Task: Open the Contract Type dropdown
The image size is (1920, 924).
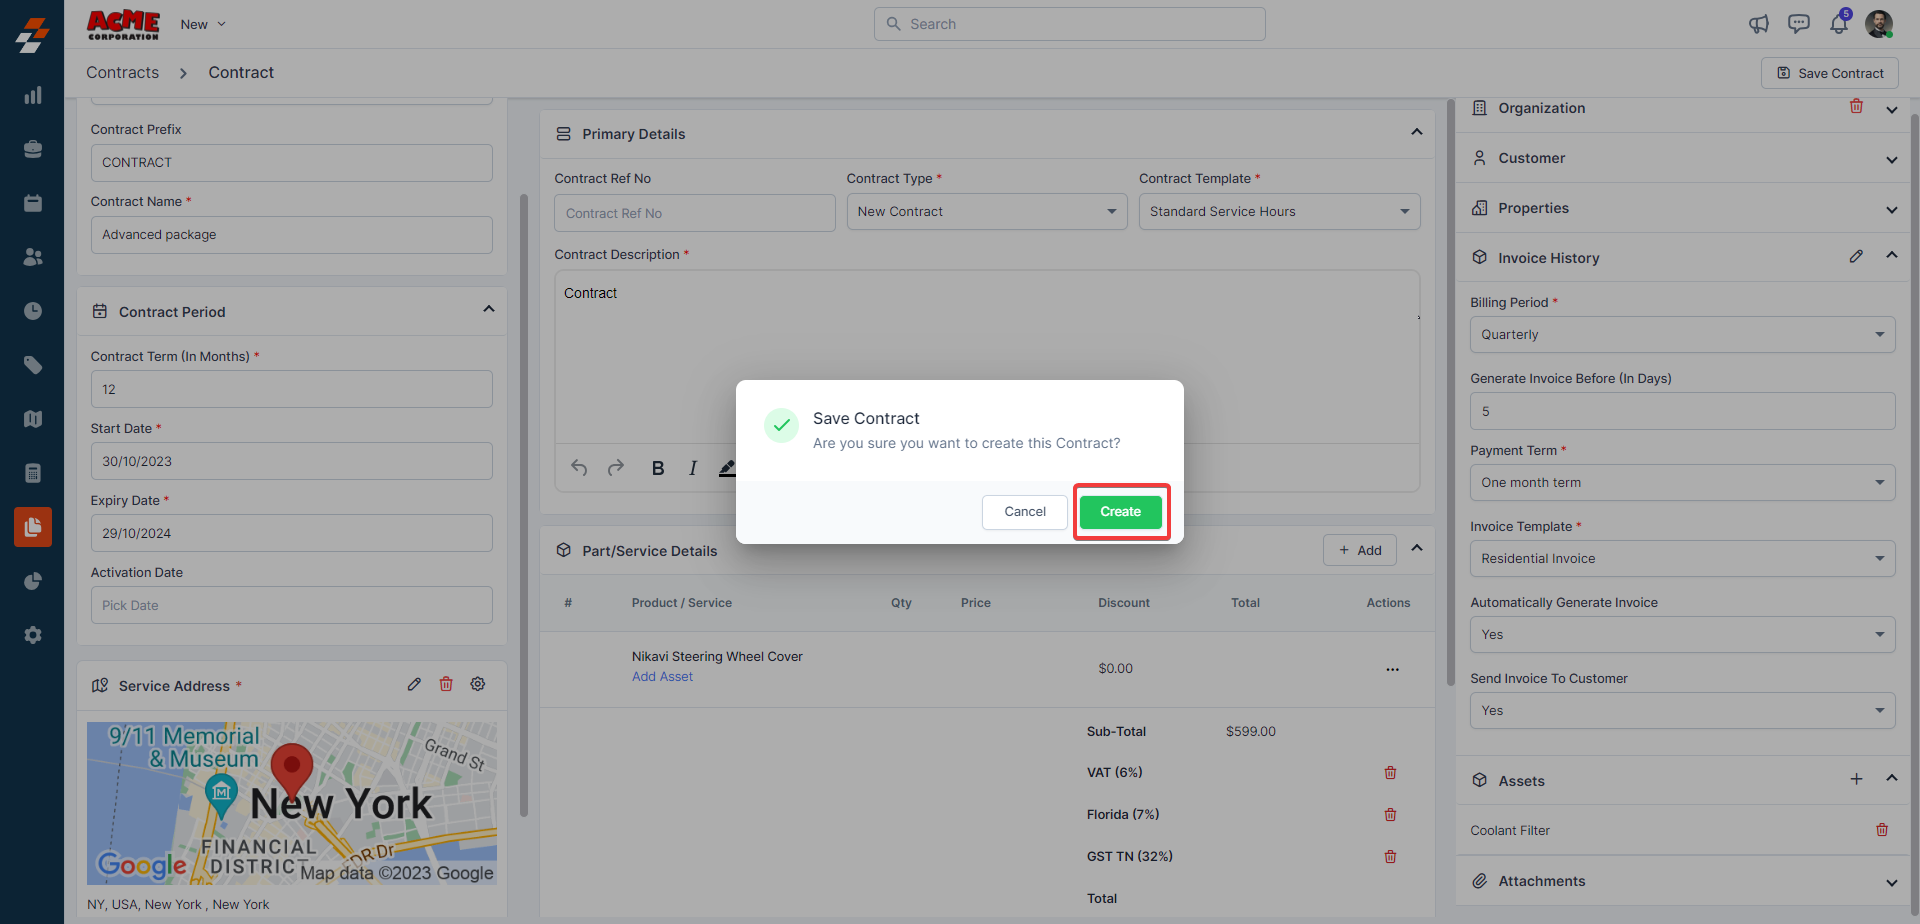Action: pos(986,212)
